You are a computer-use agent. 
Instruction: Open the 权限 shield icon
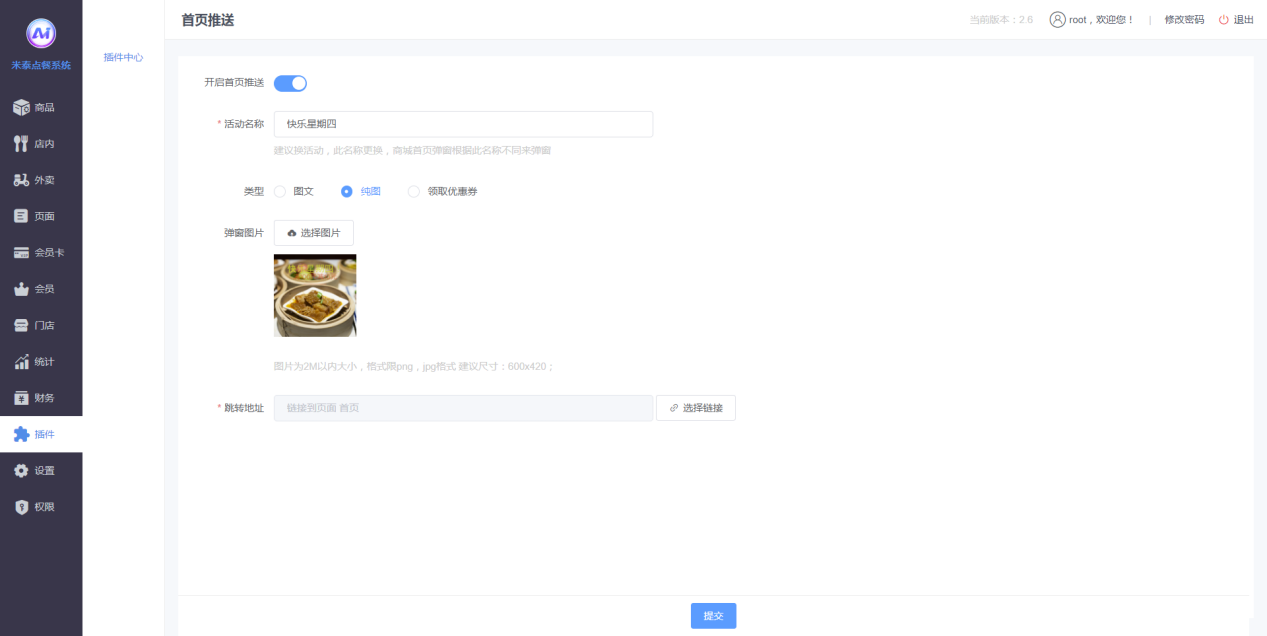pyautogui.click(x=21, y=507)
